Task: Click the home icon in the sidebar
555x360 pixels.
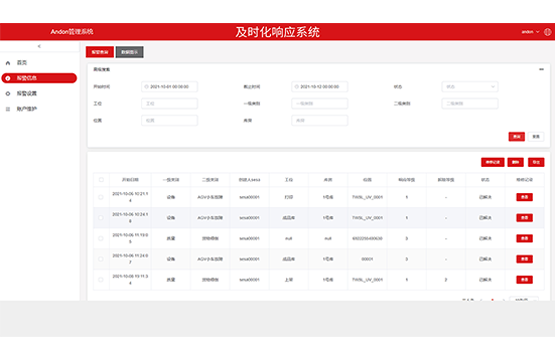Action: click(x=8, y=63)
